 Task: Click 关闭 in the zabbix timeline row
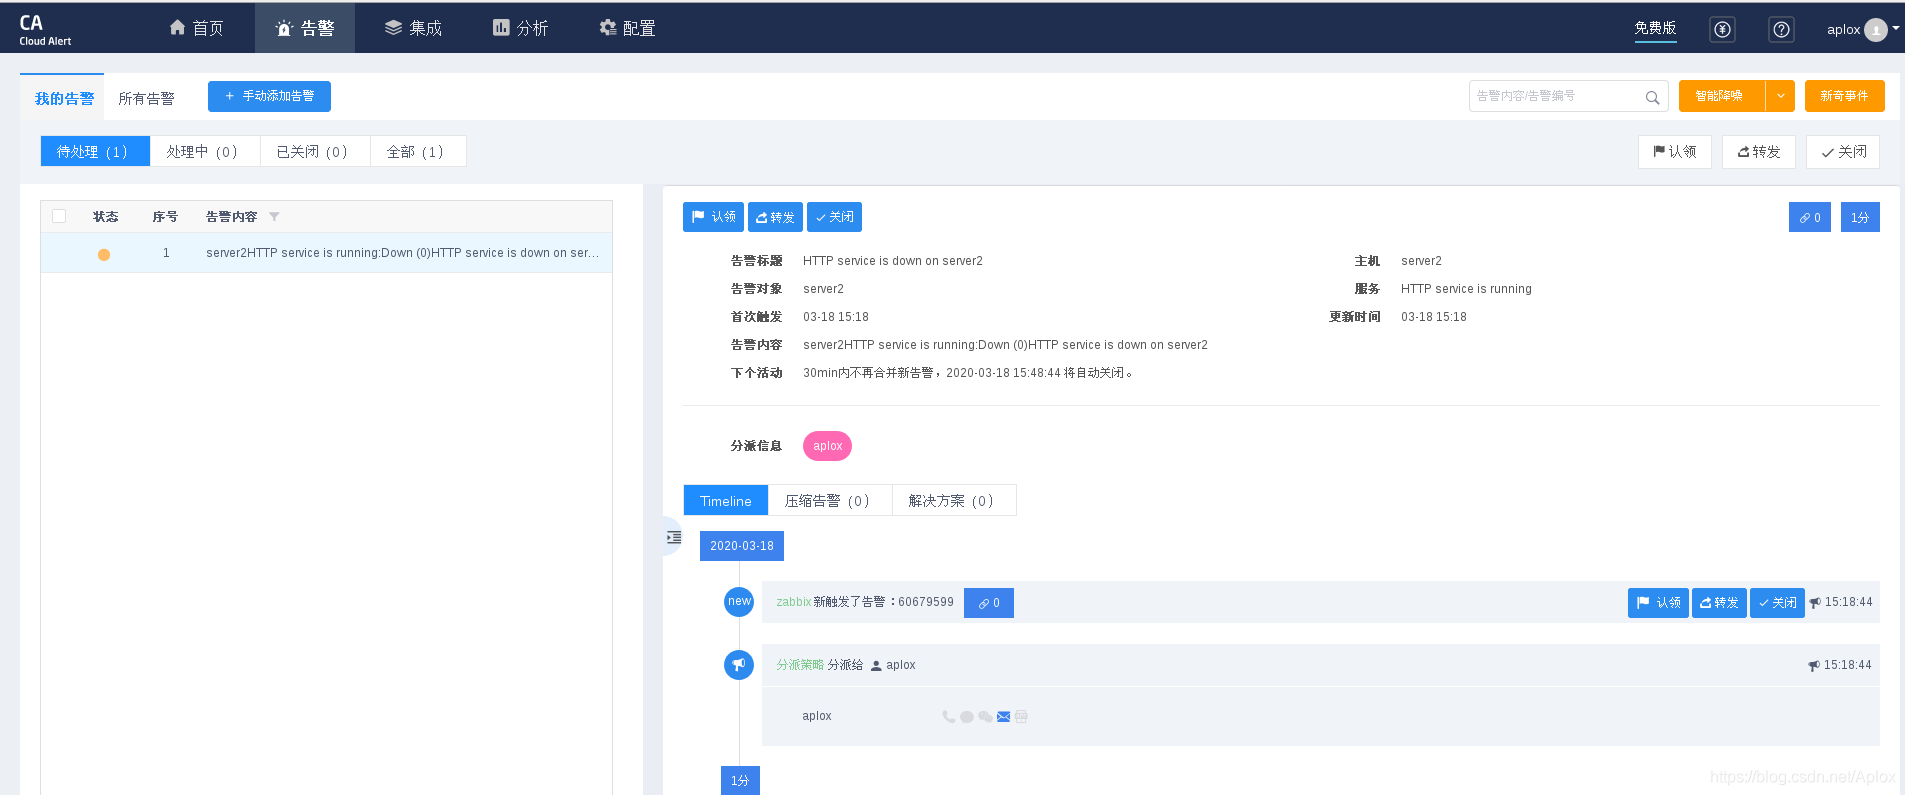coord(1777,603)
